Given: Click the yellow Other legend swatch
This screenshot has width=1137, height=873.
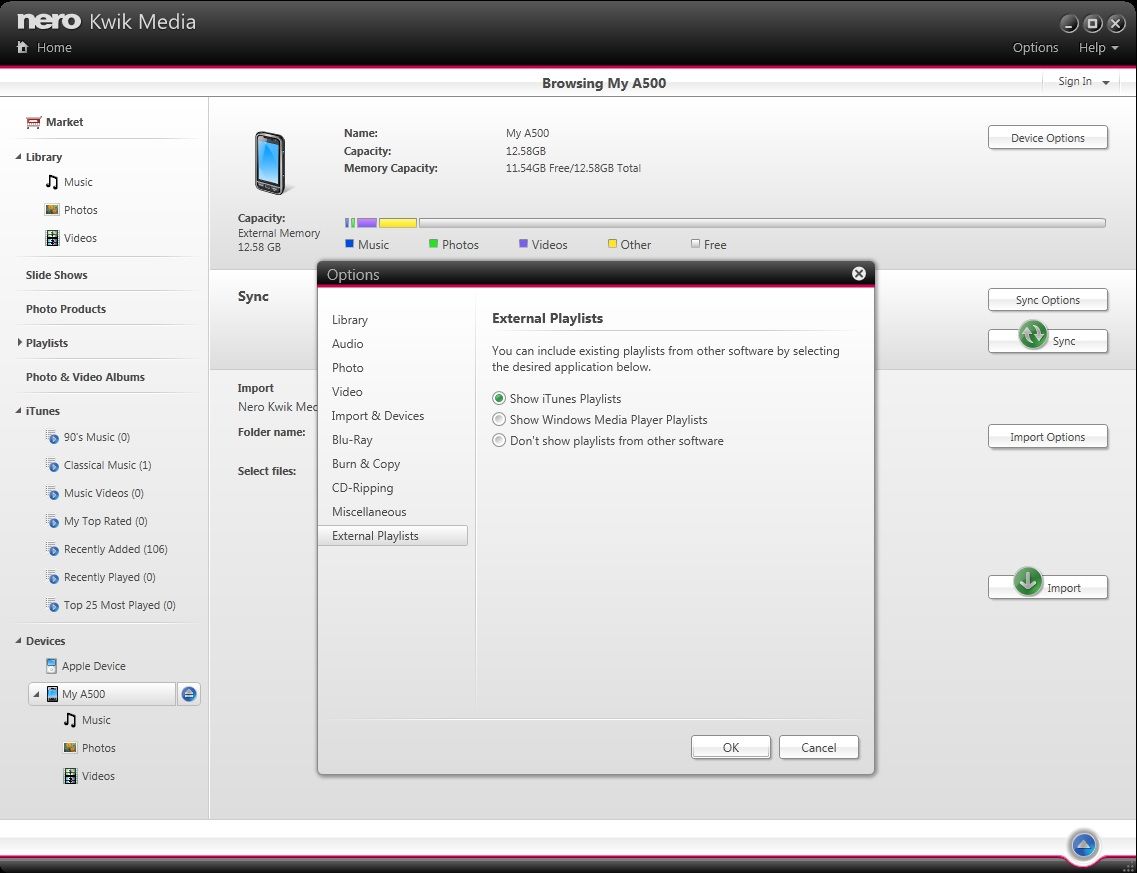Looking at the screenshot, I should pos(612,244).
